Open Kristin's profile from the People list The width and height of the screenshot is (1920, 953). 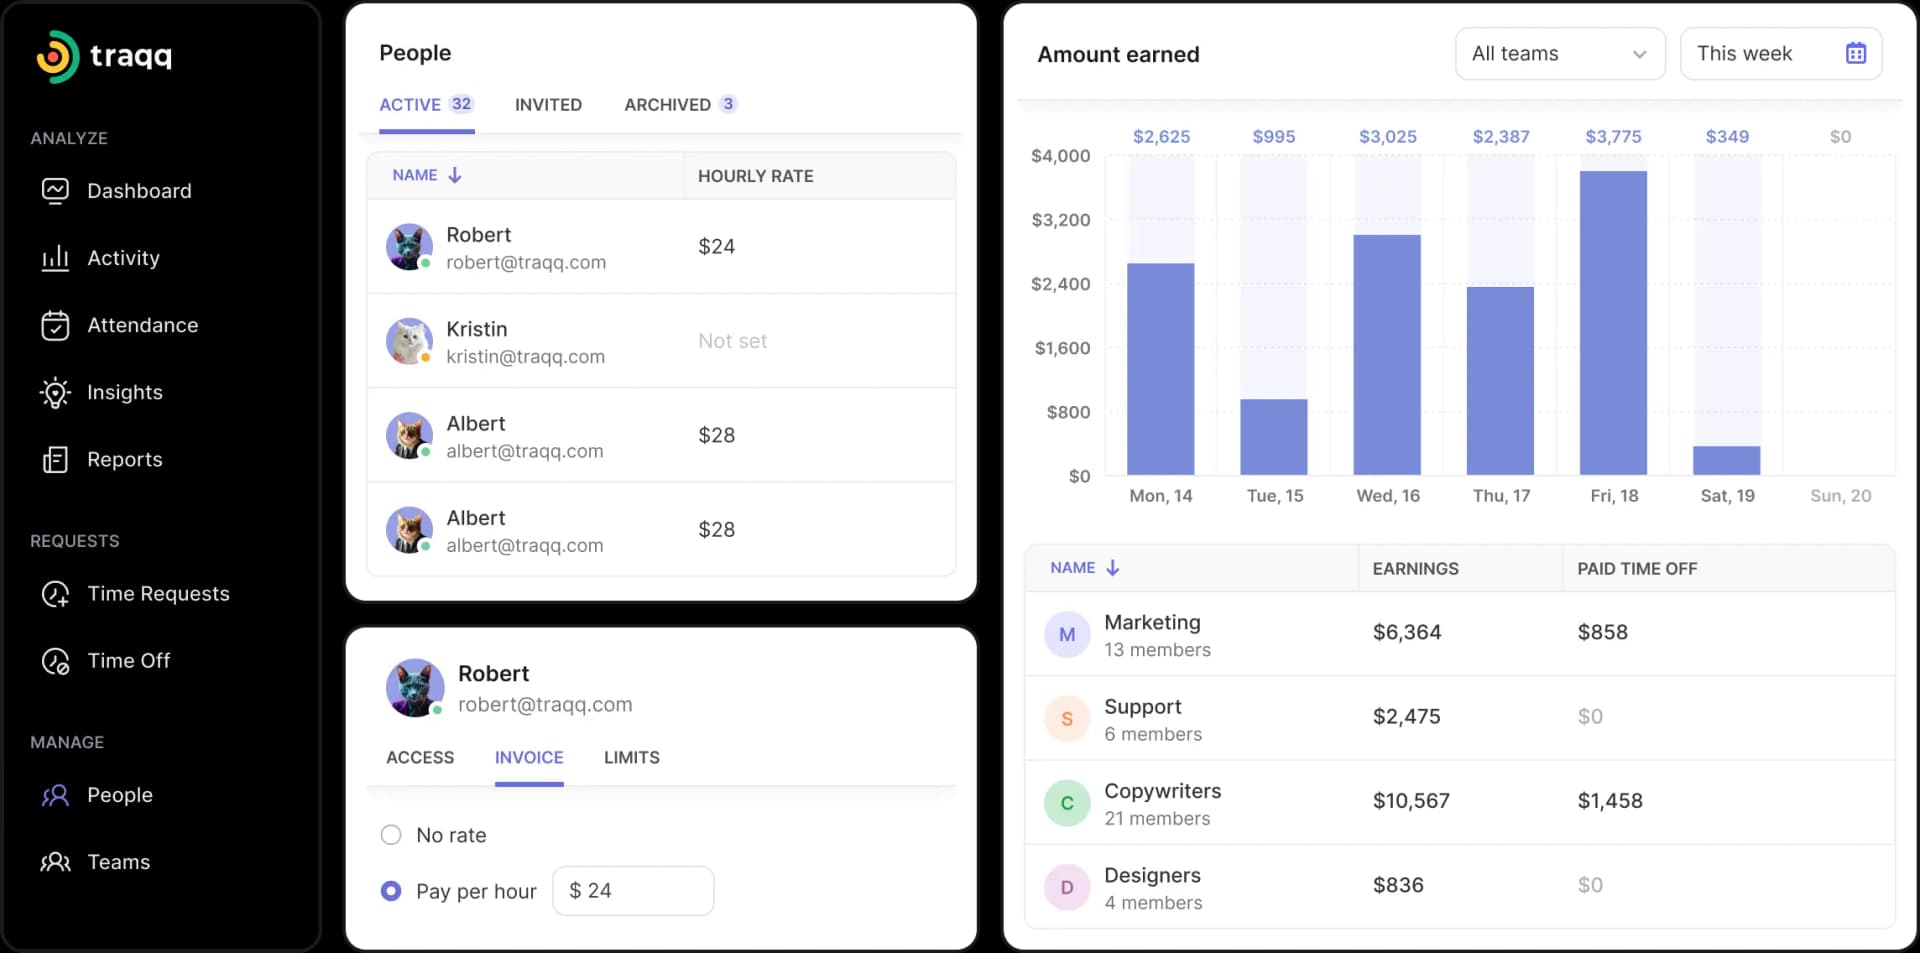[525, 340]
